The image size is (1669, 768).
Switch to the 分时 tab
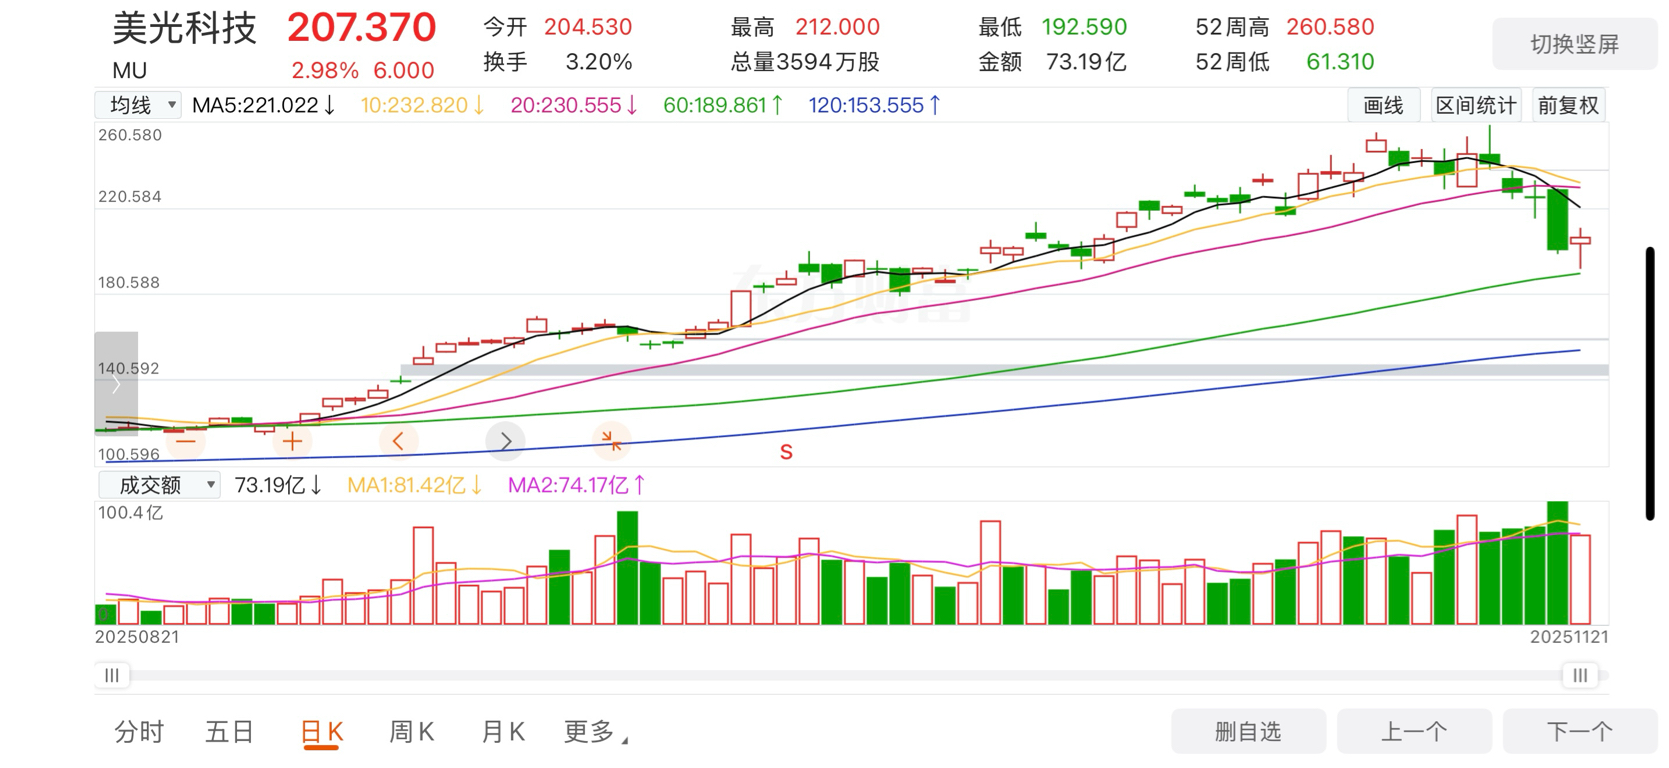[x=139, y=732]
